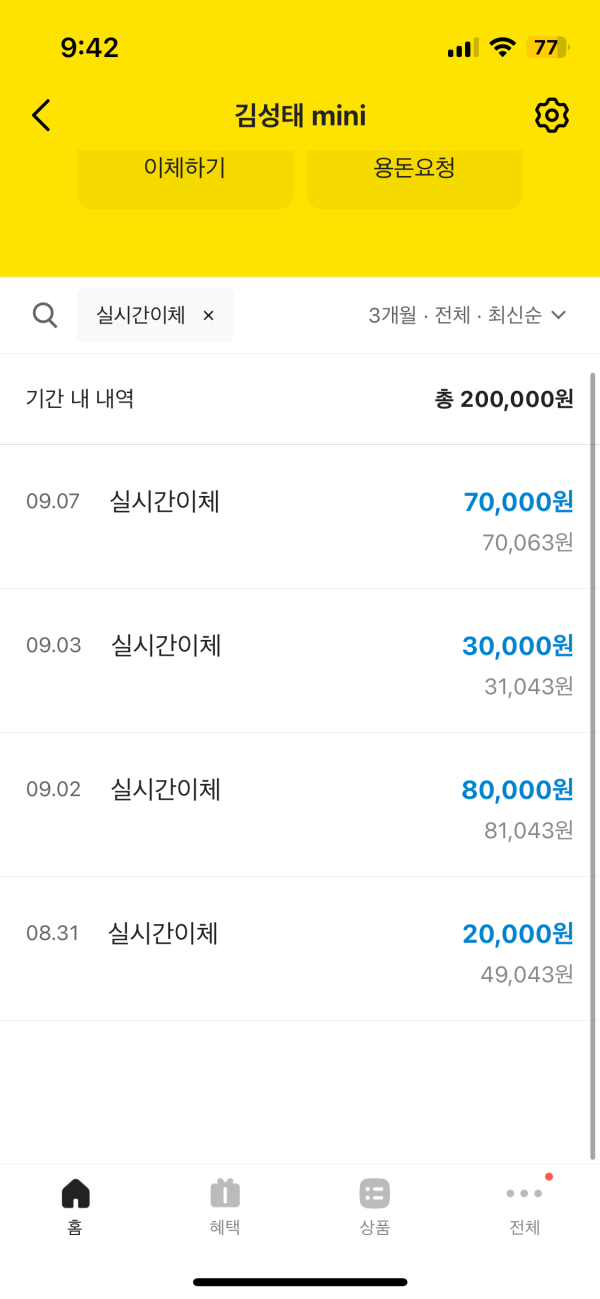Screen dimensions: 600x1299
Task: Open settings via the gear icon
Action: click(551, 116)
